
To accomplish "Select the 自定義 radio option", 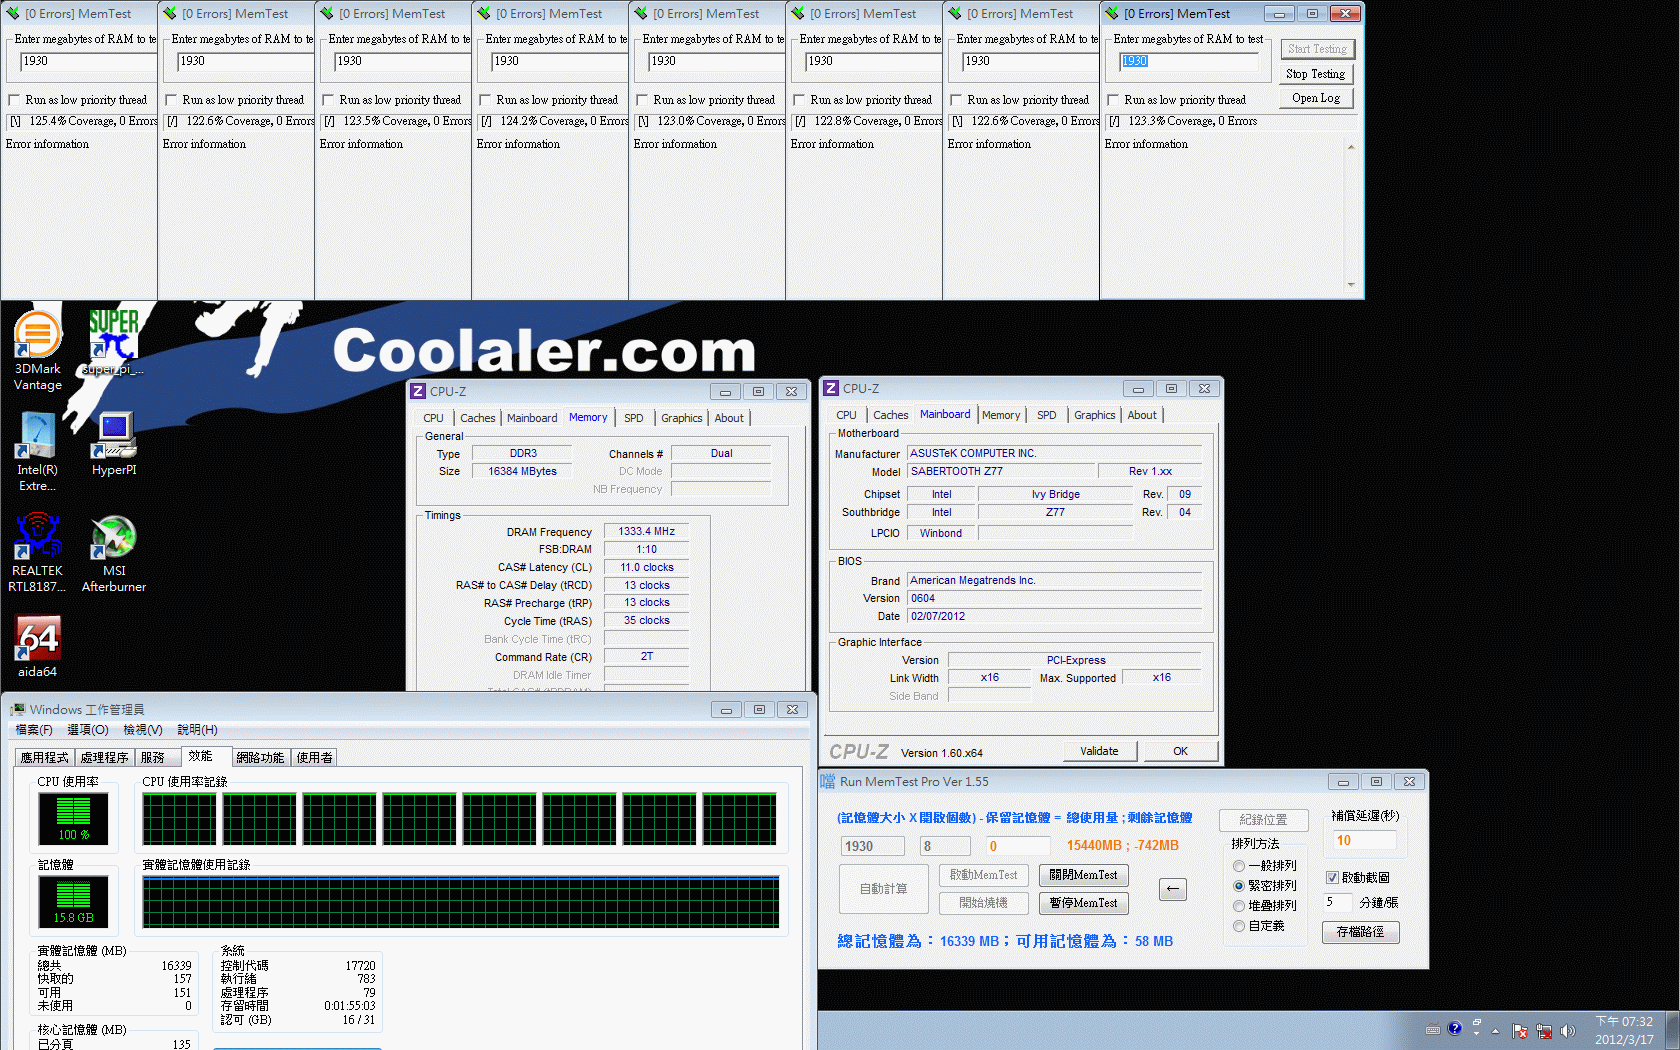I will click(1239, 926).
